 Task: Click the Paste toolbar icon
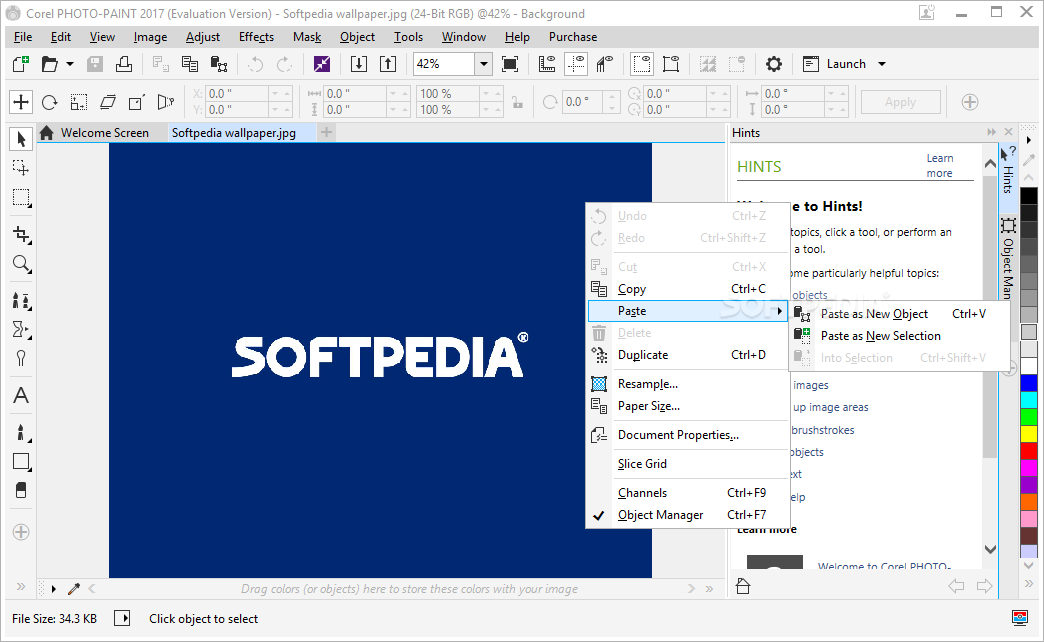218,64
